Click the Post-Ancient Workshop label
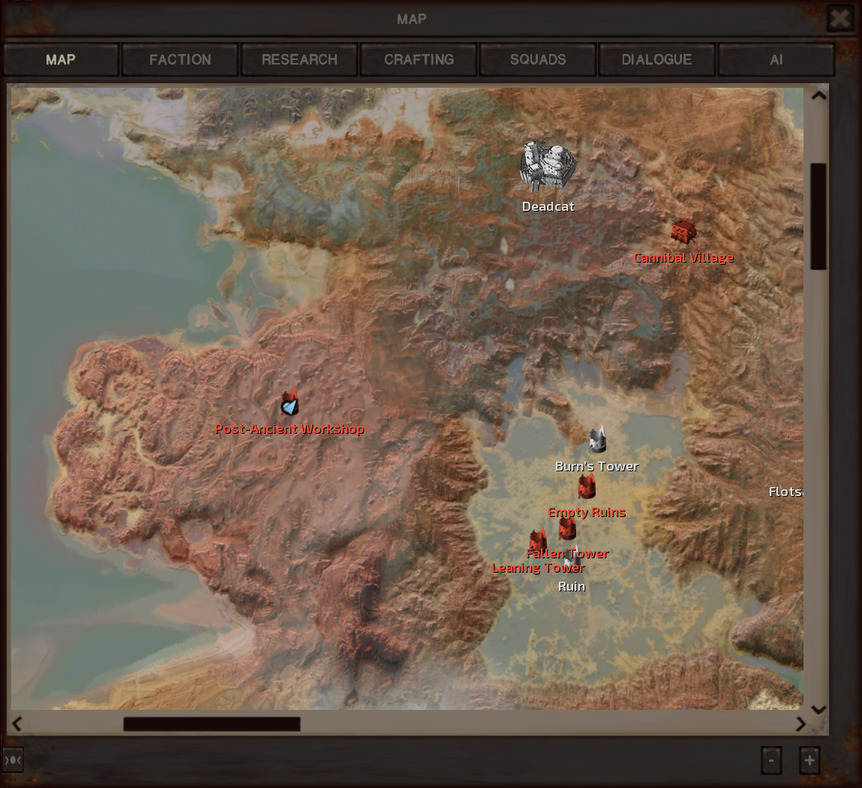Viewport: 862px width, 788px height. pos(289,429)
